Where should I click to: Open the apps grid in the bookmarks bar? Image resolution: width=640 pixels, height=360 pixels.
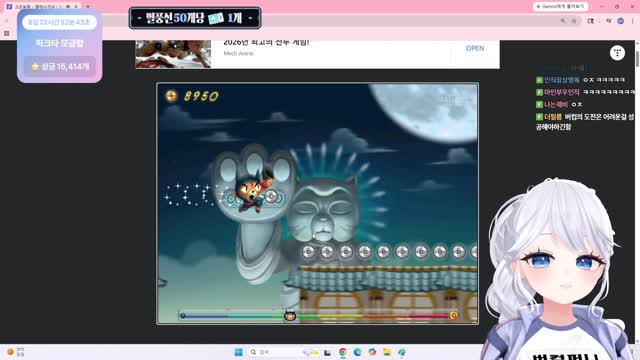point(7,33)
